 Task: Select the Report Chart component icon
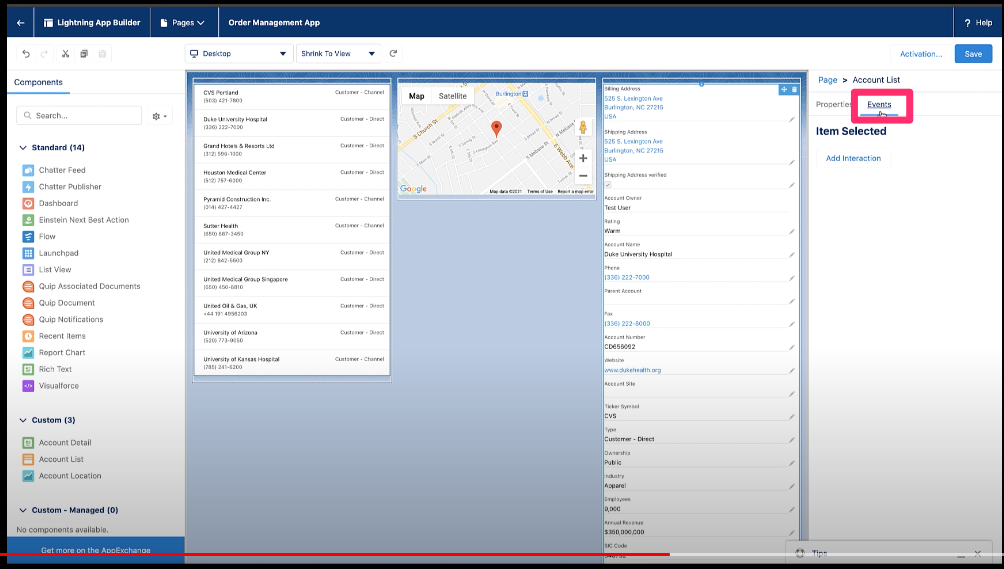(28, 353)
